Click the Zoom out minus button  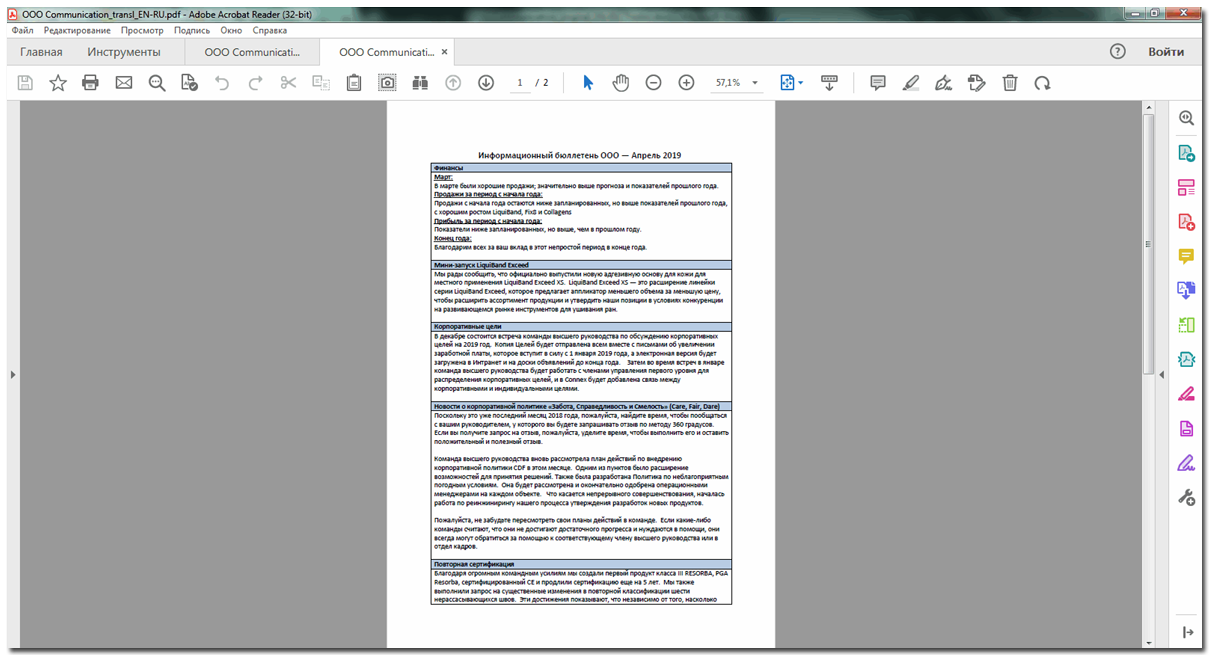[x=653, y=83]
